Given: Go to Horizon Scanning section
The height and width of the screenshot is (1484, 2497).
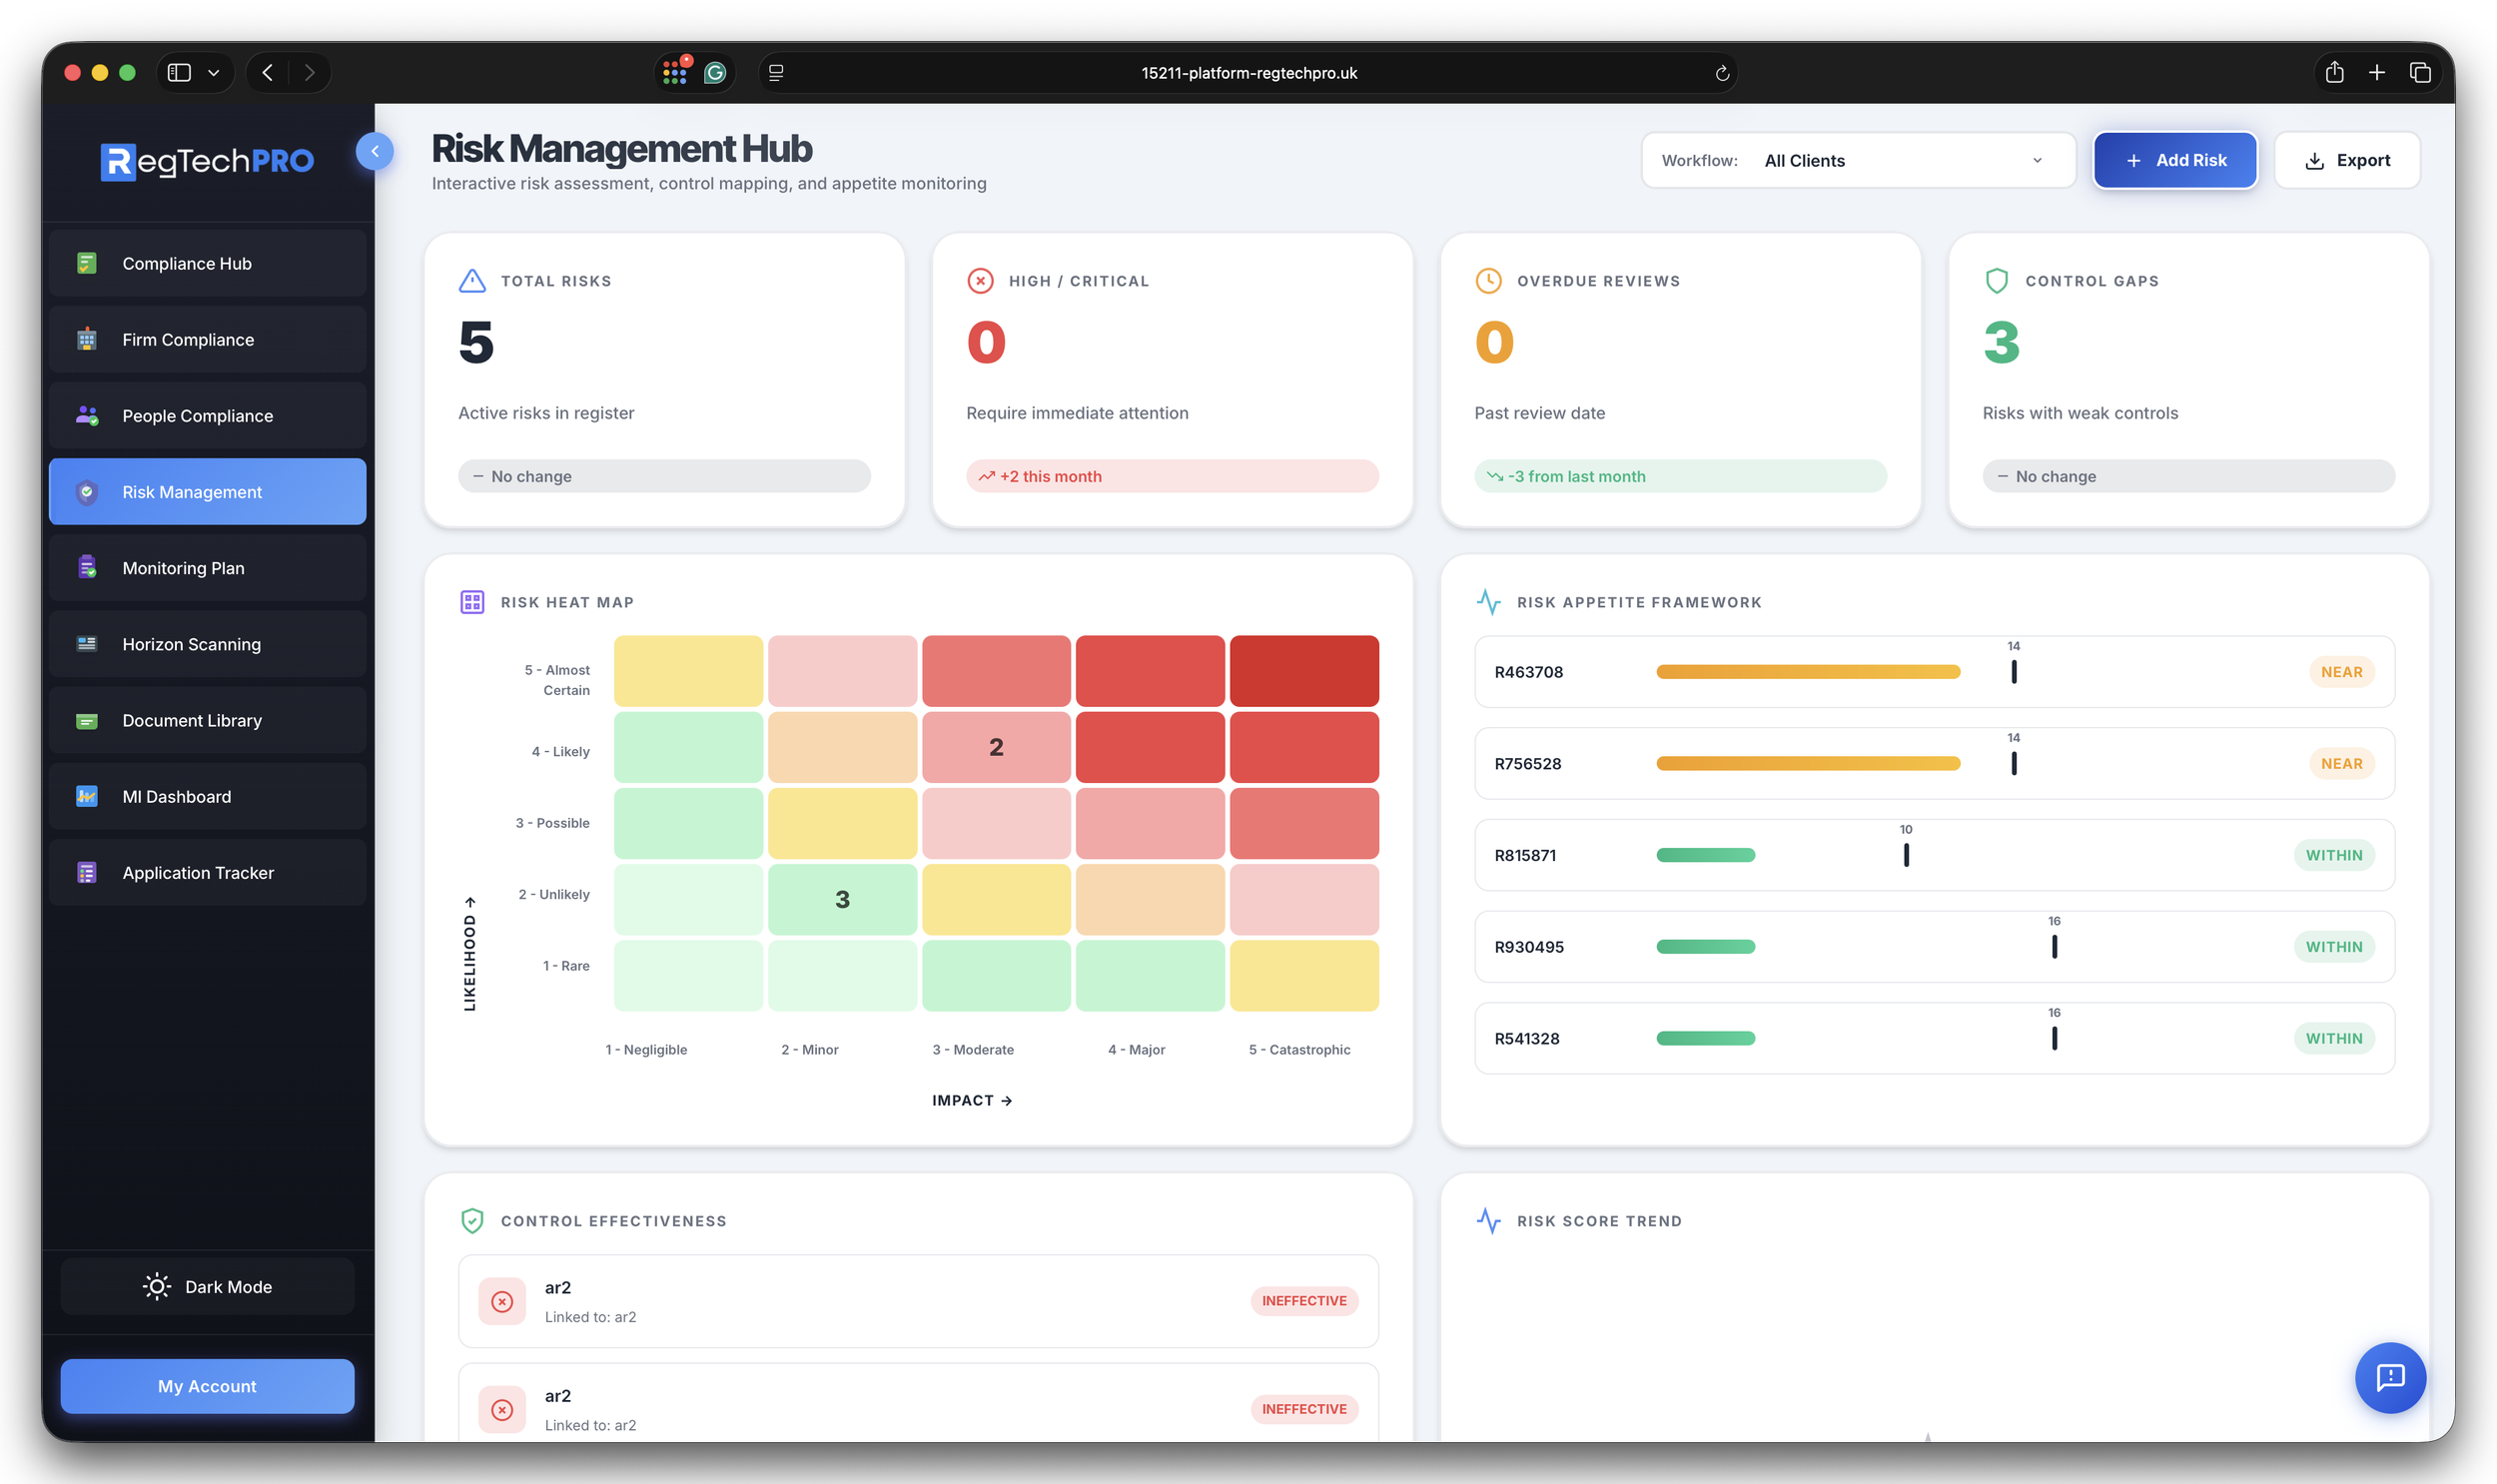Looking at the screenshot, I should tap(207, 644).
